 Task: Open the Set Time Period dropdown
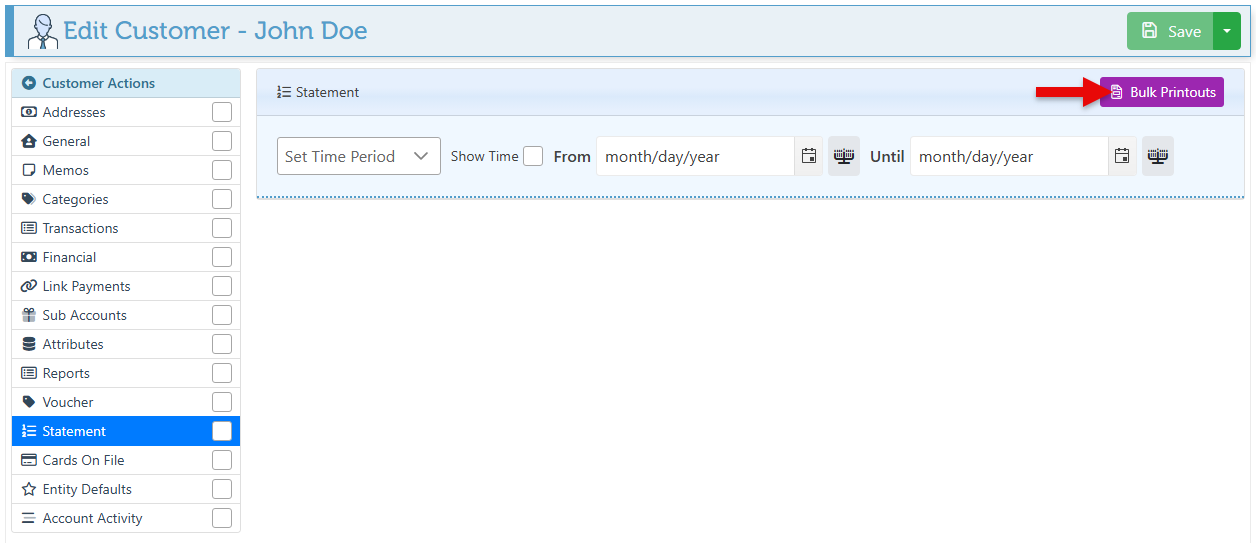[x=358, y=156]
